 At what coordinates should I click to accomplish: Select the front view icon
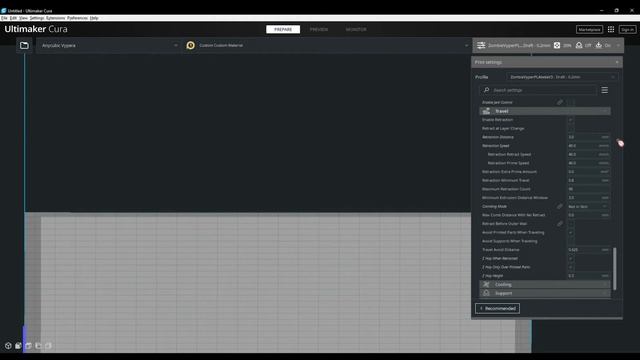[x=18, y=346]
